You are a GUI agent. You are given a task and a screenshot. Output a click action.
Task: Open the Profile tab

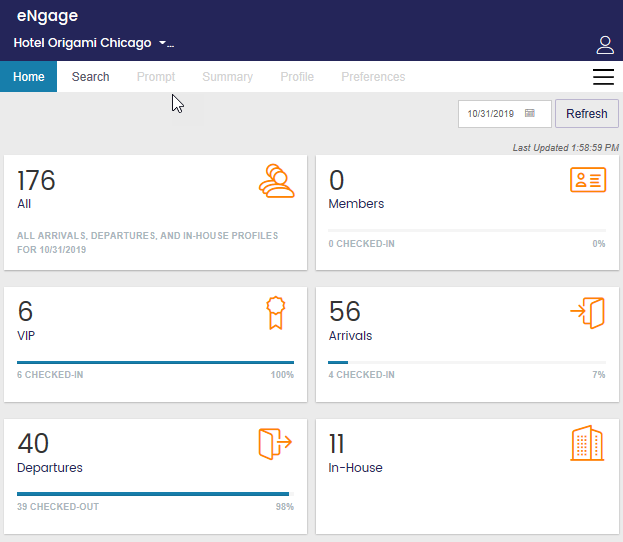pos(297,76)
